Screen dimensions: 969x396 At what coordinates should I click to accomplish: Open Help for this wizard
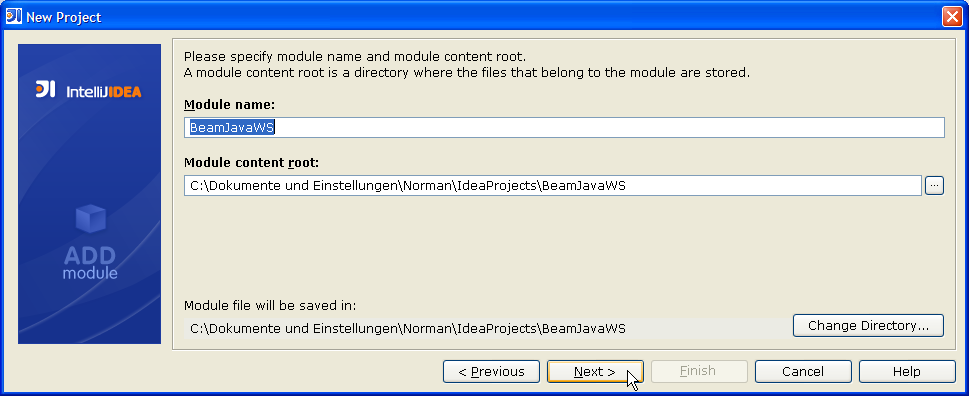coord(907,371)
